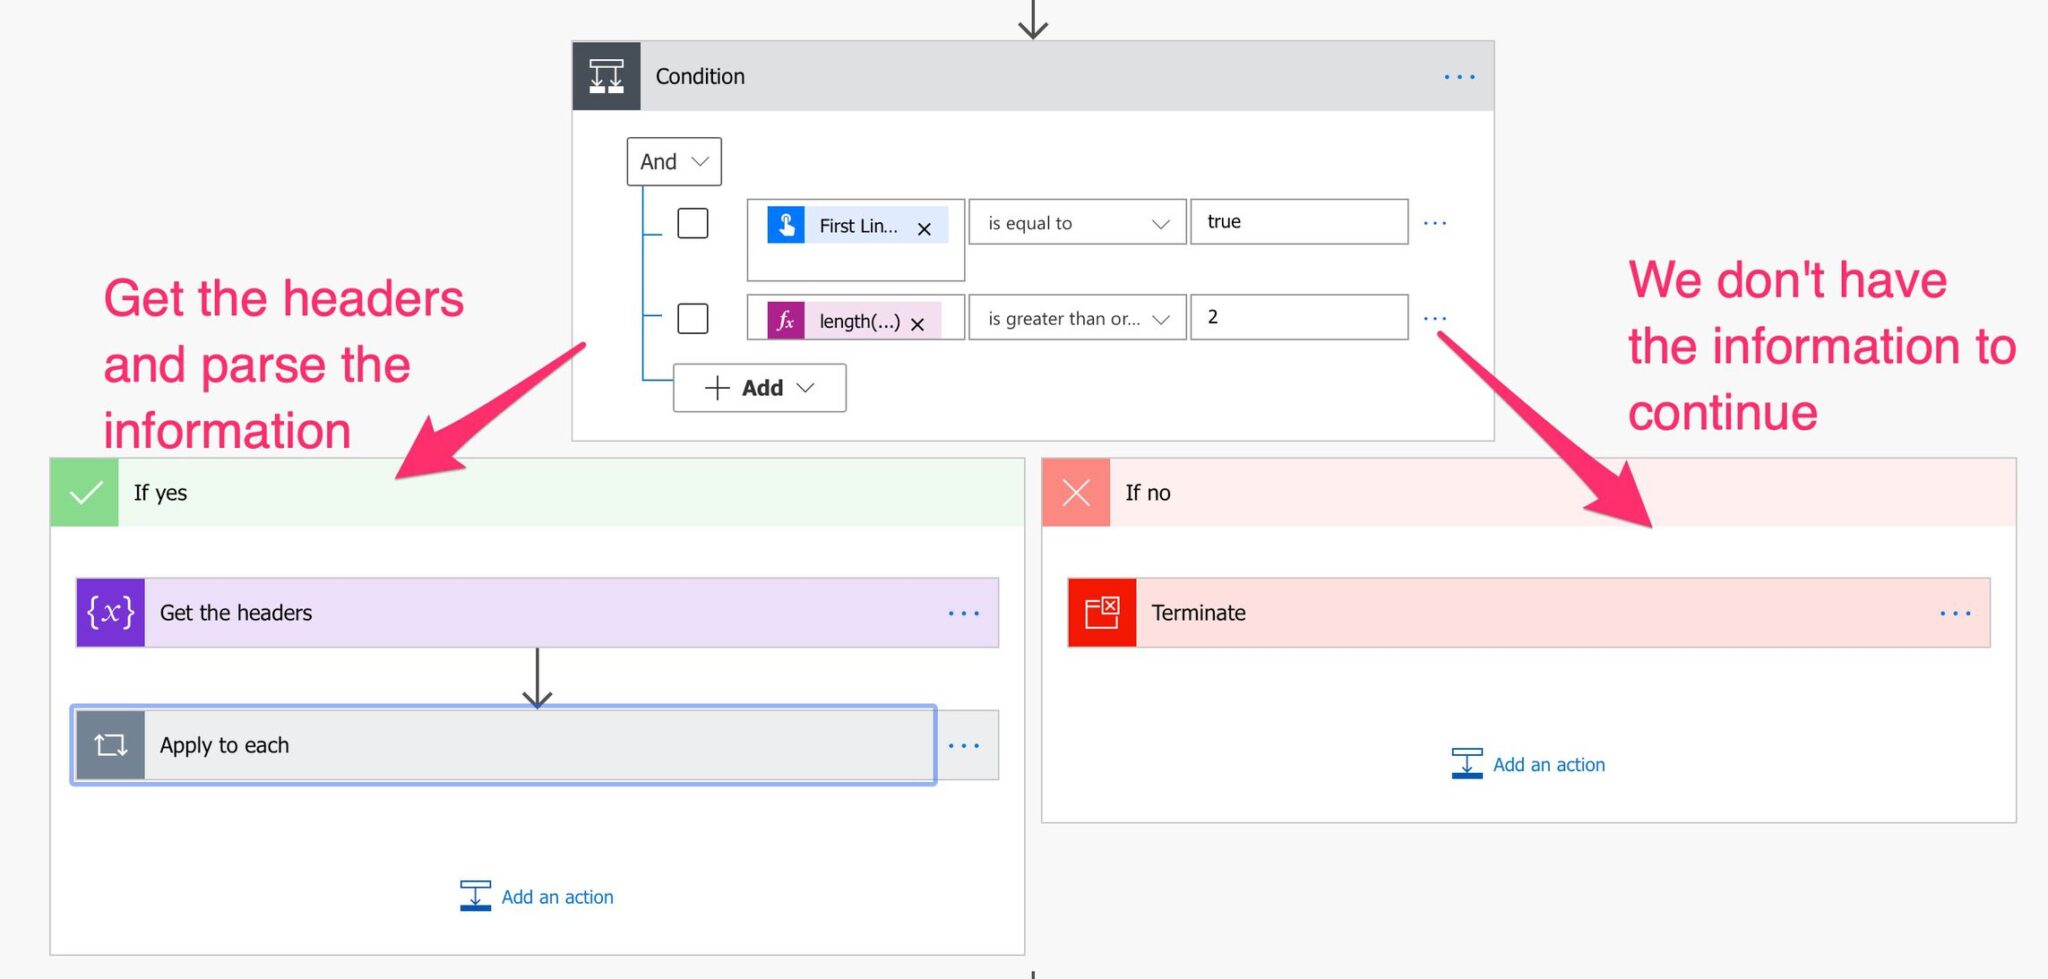This screenshot has height=979, width=2048.
Task: Click Add an action under Apply to each
Action: [537, 896]
